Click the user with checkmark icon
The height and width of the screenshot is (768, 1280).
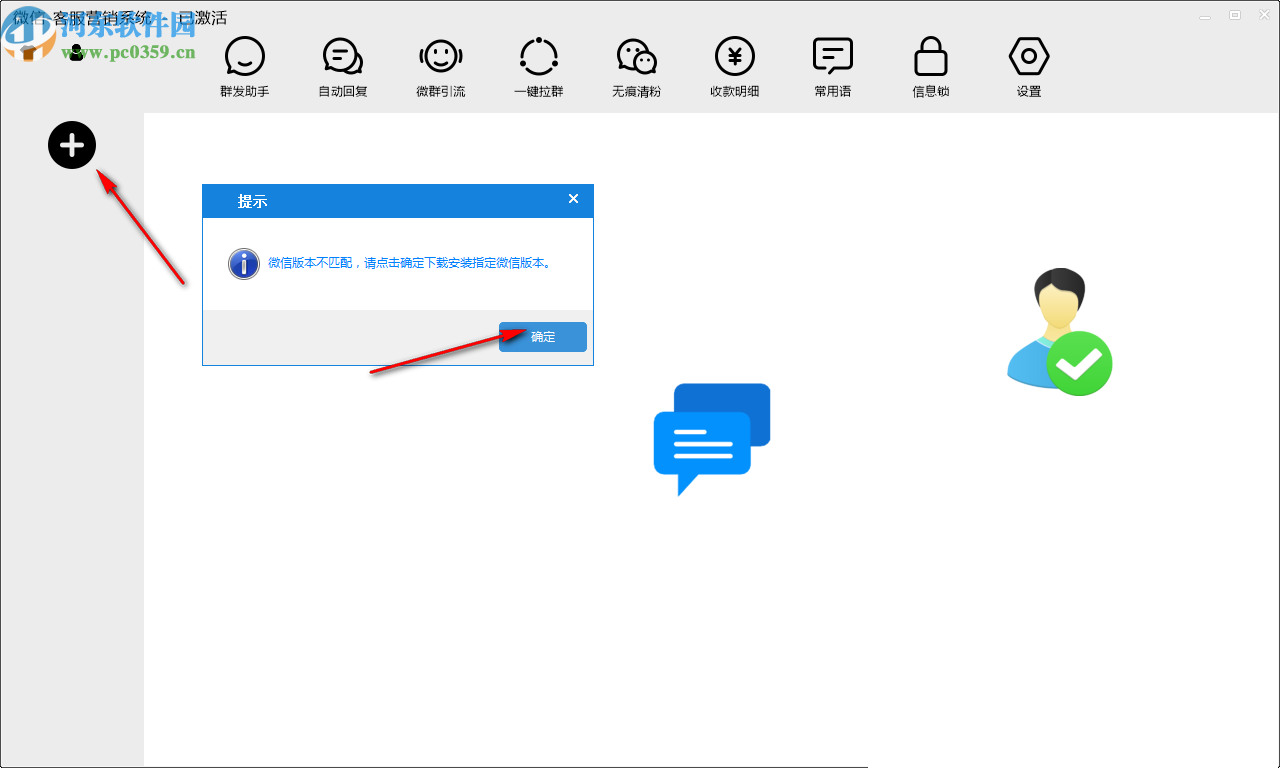click(x=1059, y=332)
